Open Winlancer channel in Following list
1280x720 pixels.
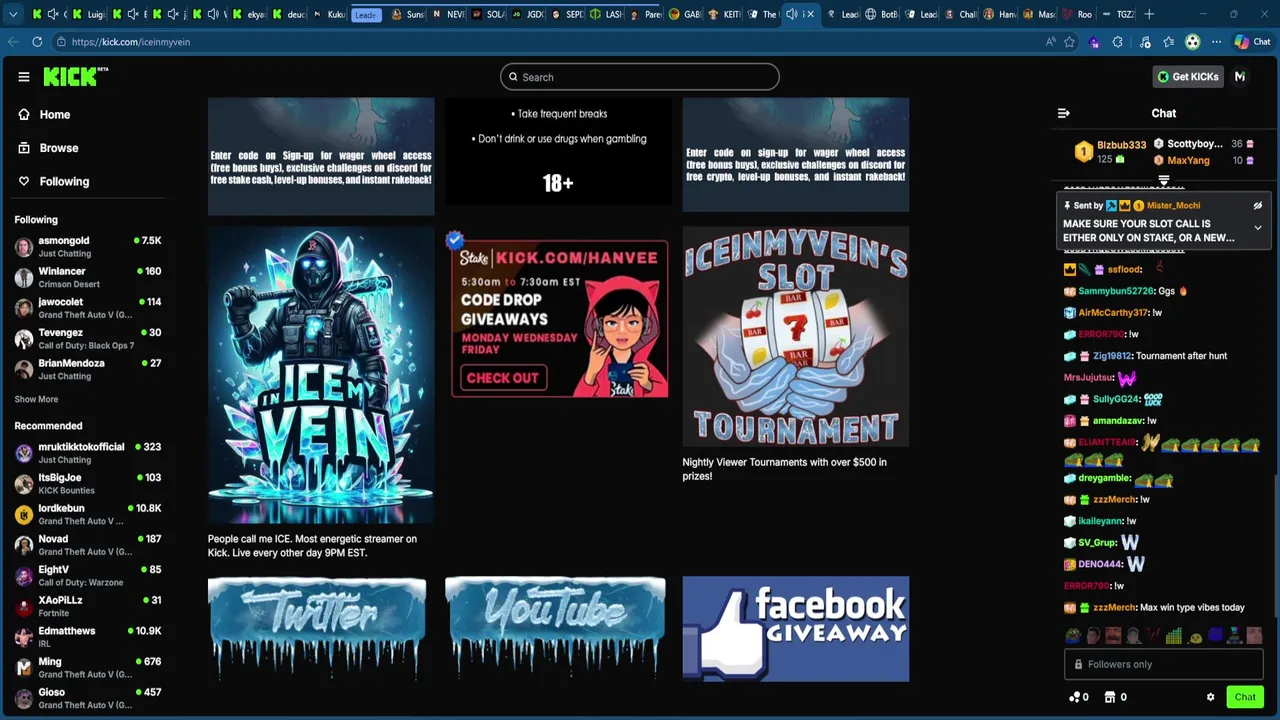coord(88,277)
